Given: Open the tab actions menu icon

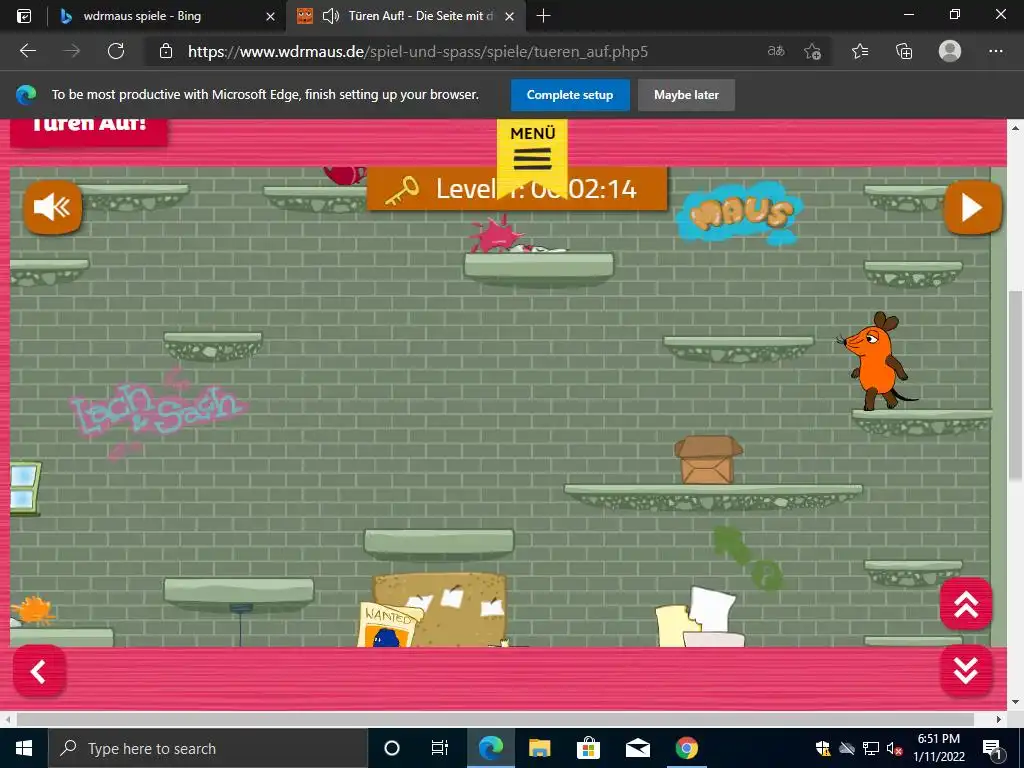Looking at the screenshot, I should [24, 16].
